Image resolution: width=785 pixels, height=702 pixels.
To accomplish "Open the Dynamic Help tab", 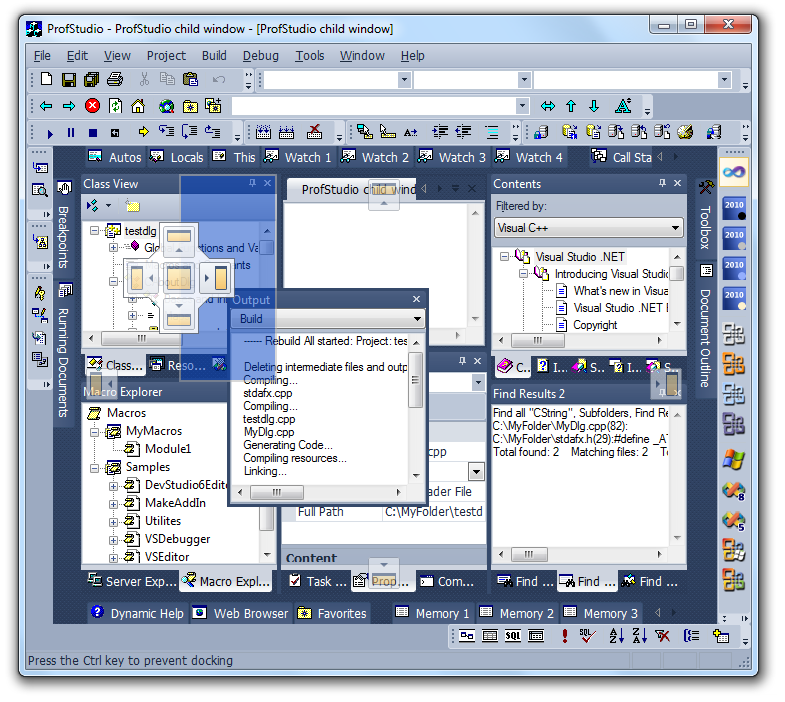I will click(x=138, y=613).
